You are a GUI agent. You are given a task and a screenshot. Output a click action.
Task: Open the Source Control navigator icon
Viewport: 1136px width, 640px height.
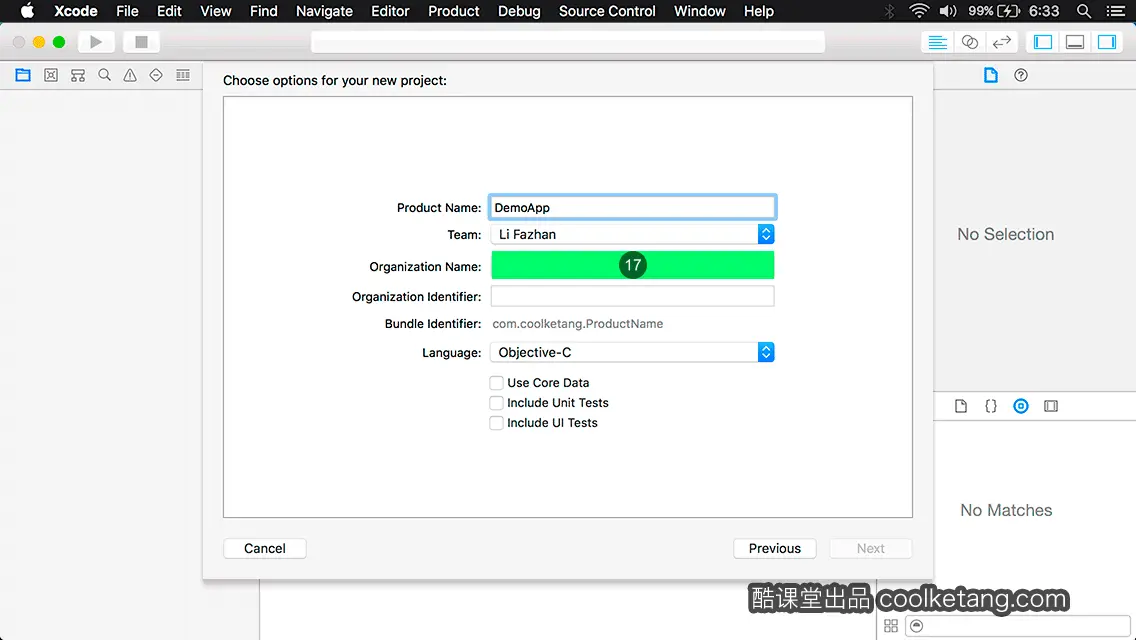[51, 75]
